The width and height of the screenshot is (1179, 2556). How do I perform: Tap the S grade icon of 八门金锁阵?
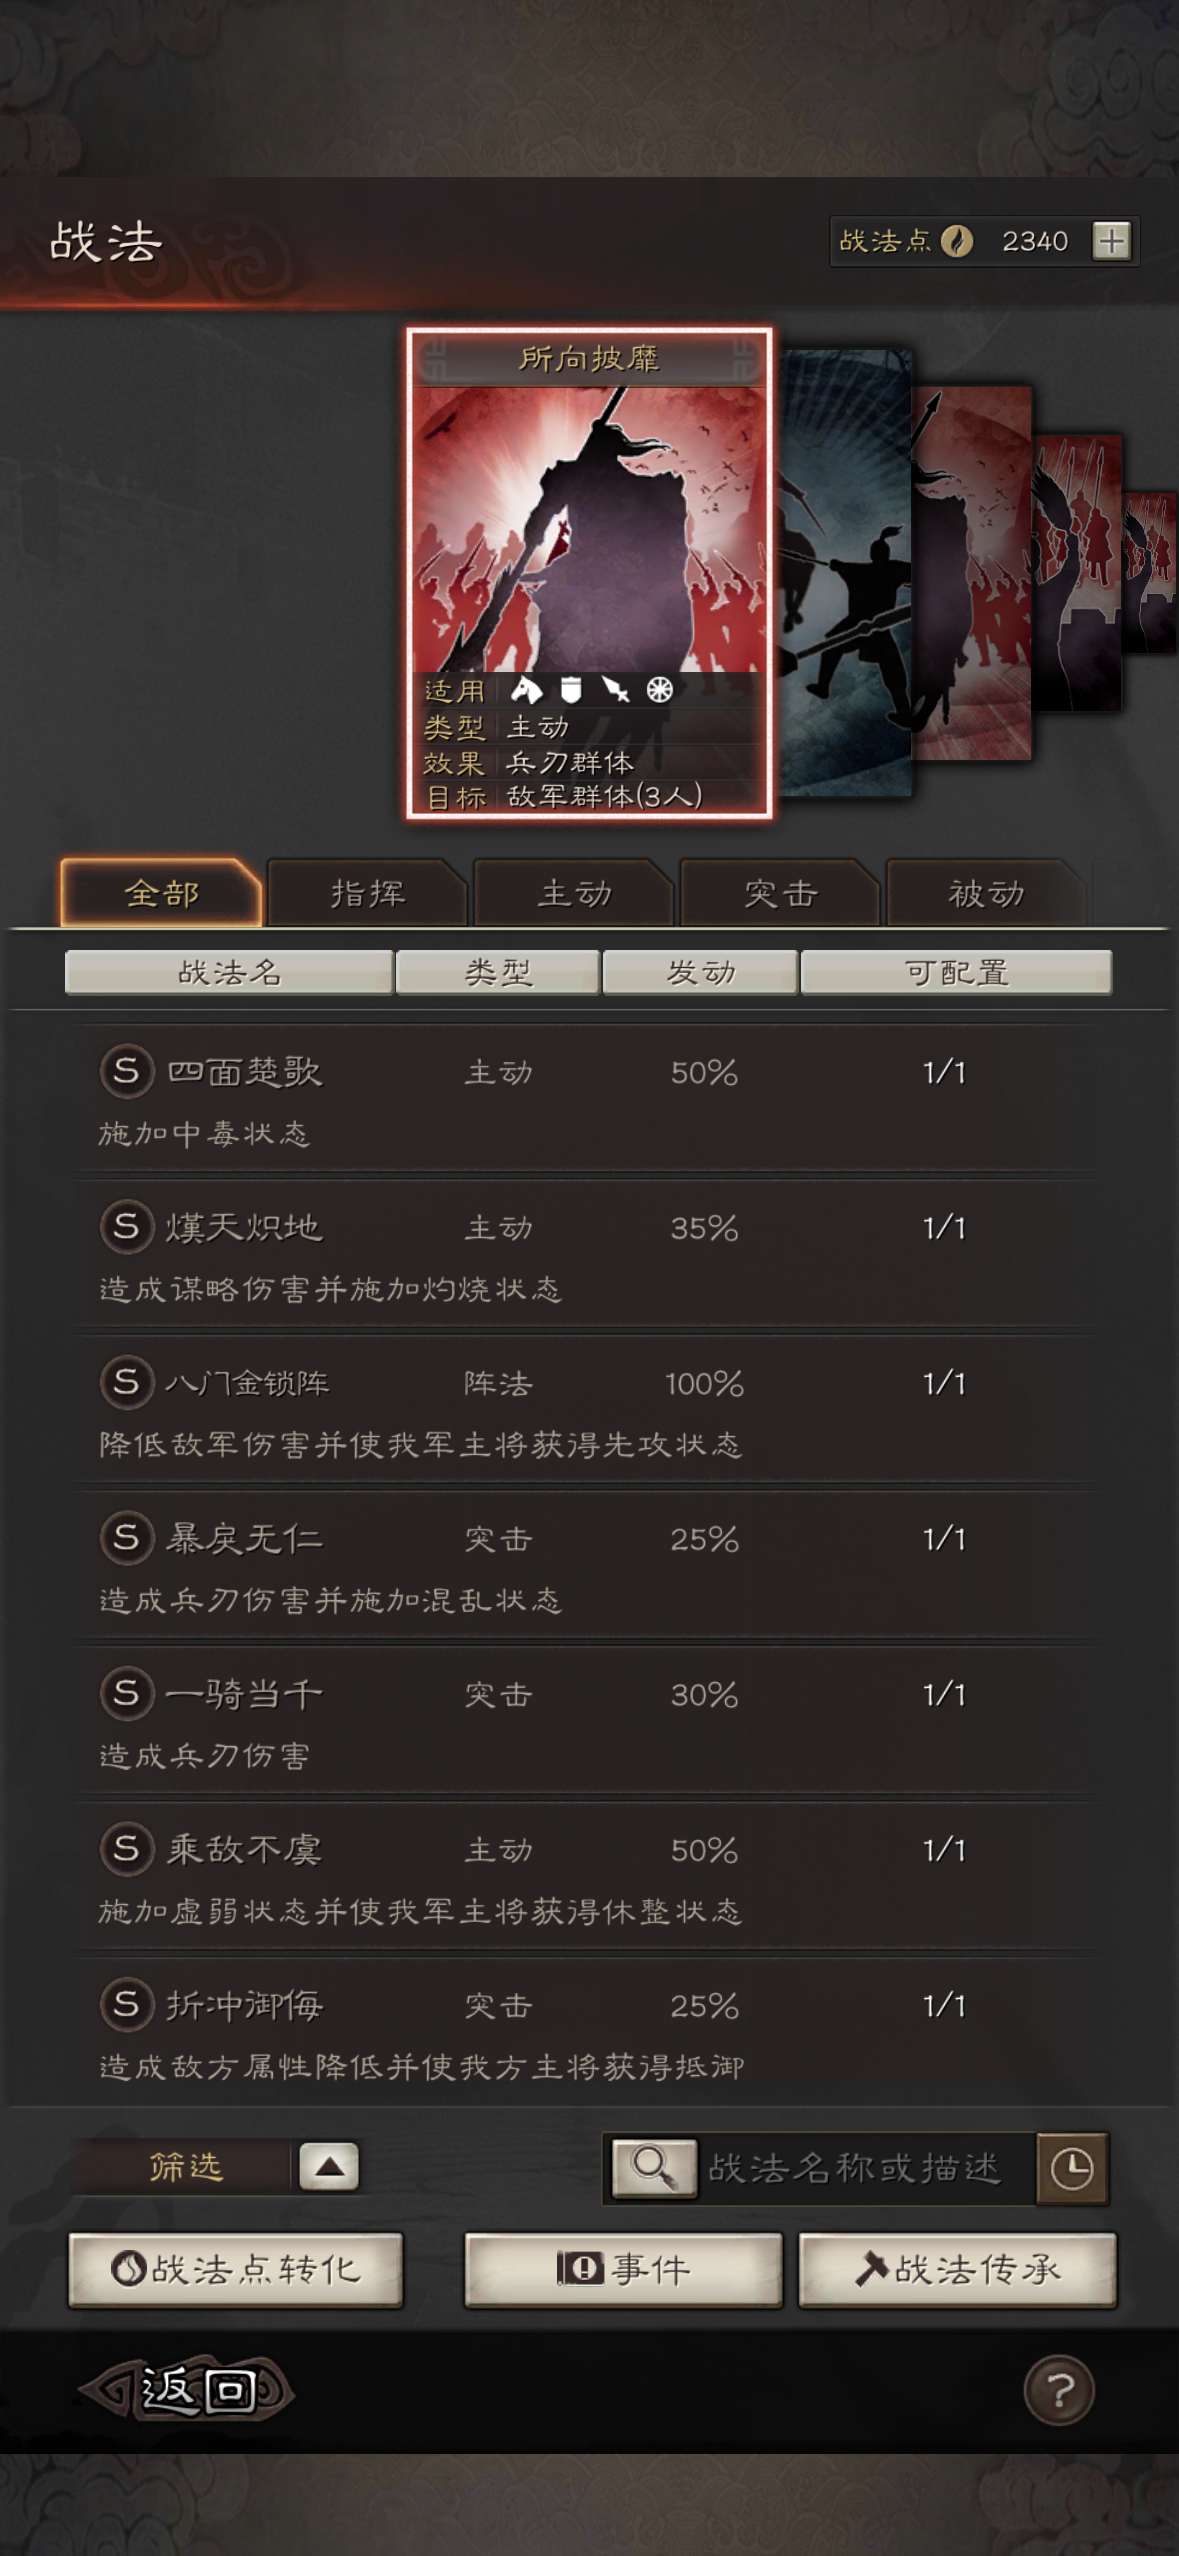[127, 1382]
